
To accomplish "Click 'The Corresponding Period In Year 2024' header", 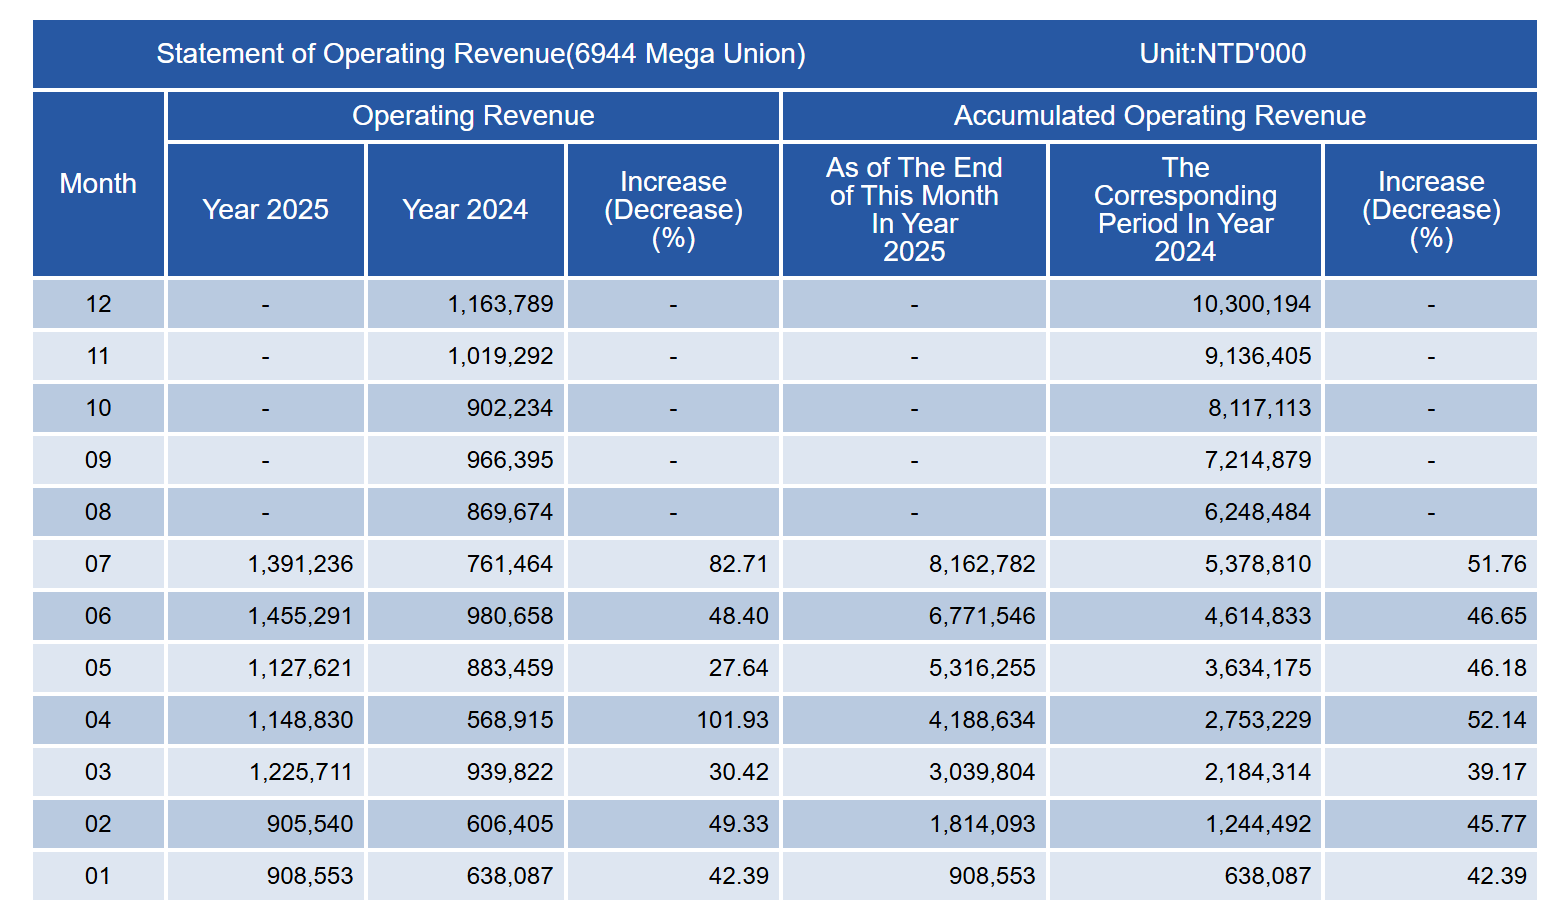I will (1185, 210).
